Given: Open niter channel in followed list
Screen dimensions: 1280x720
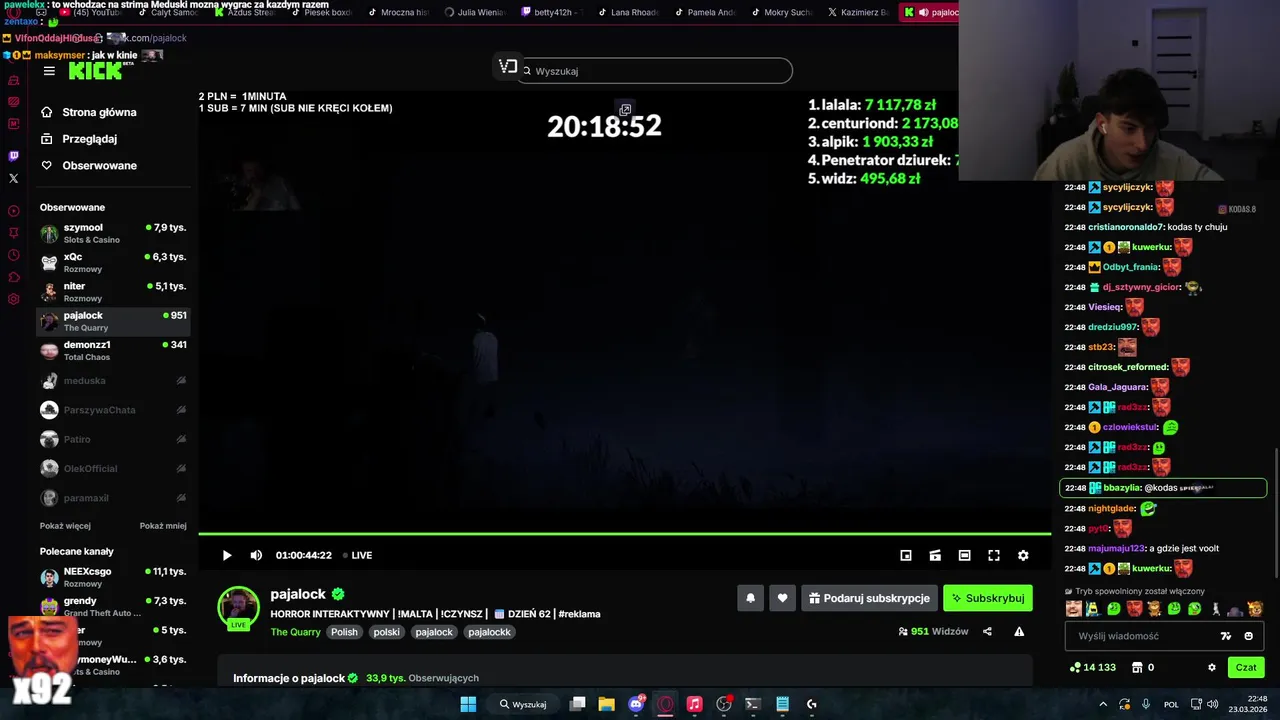Looking at the screenshot, I should [113, 292].
